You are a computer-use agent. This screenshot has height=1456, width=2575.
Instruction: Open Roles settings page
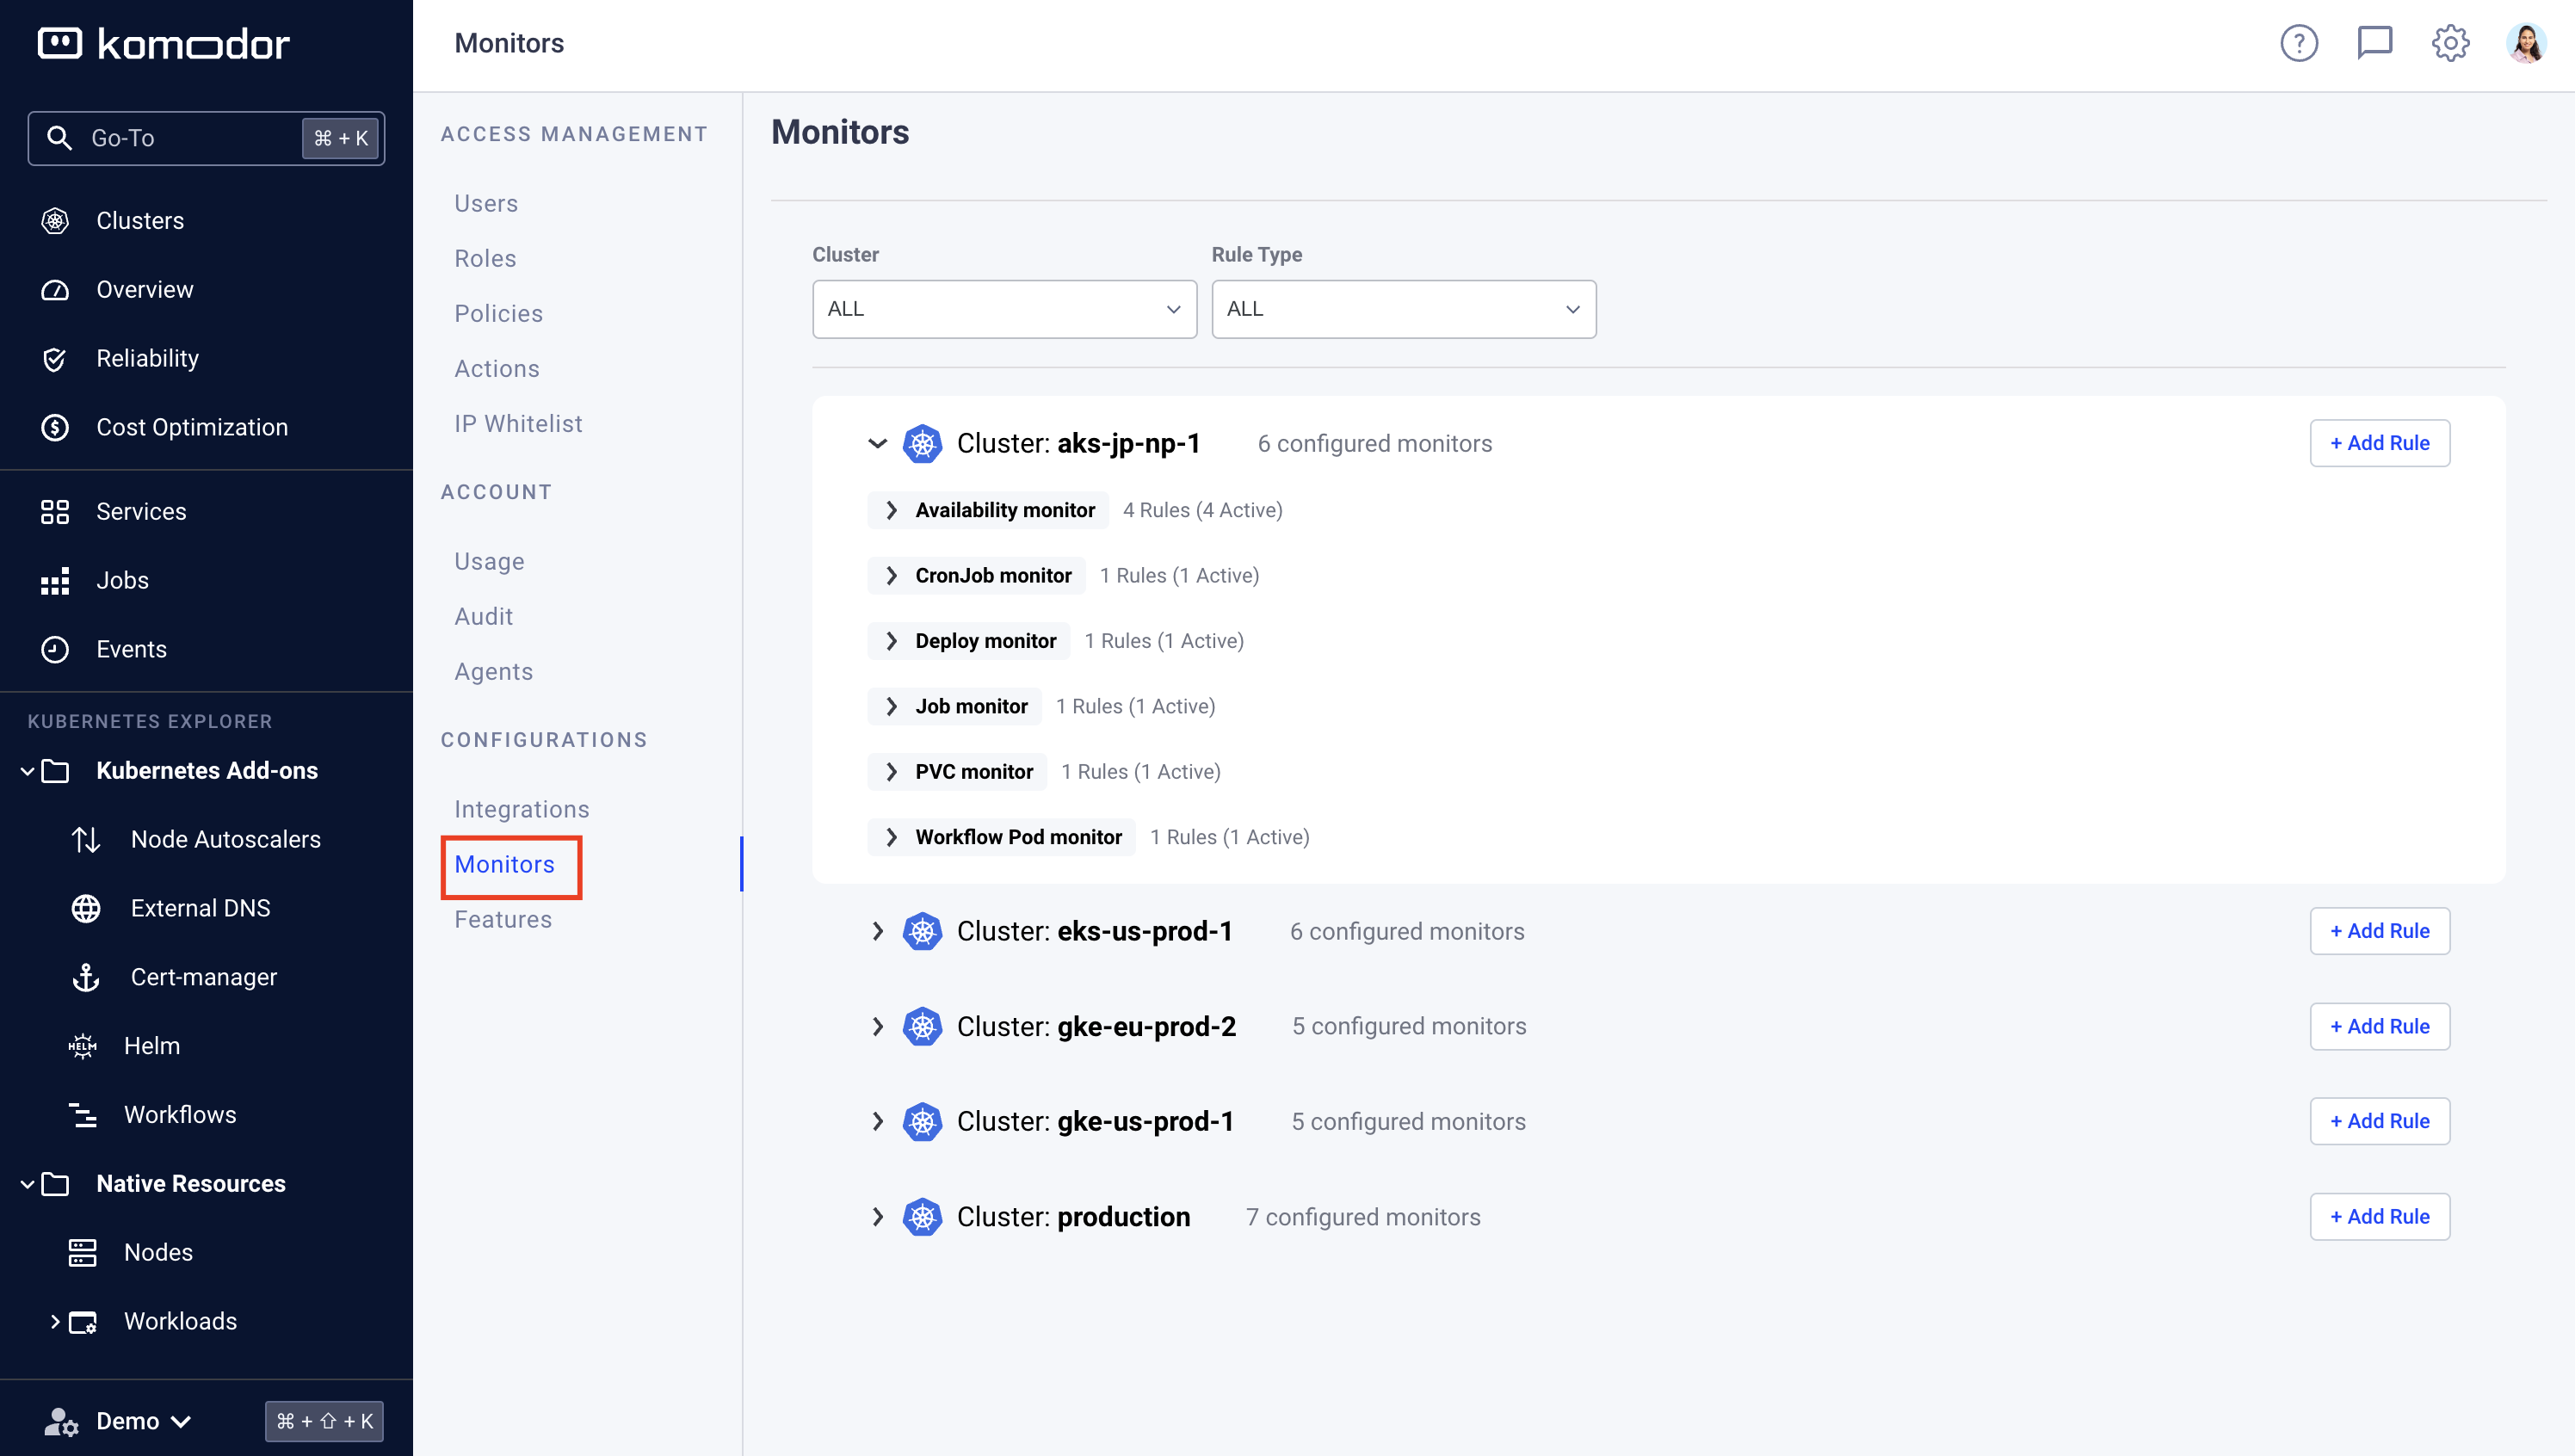[485, 259]
